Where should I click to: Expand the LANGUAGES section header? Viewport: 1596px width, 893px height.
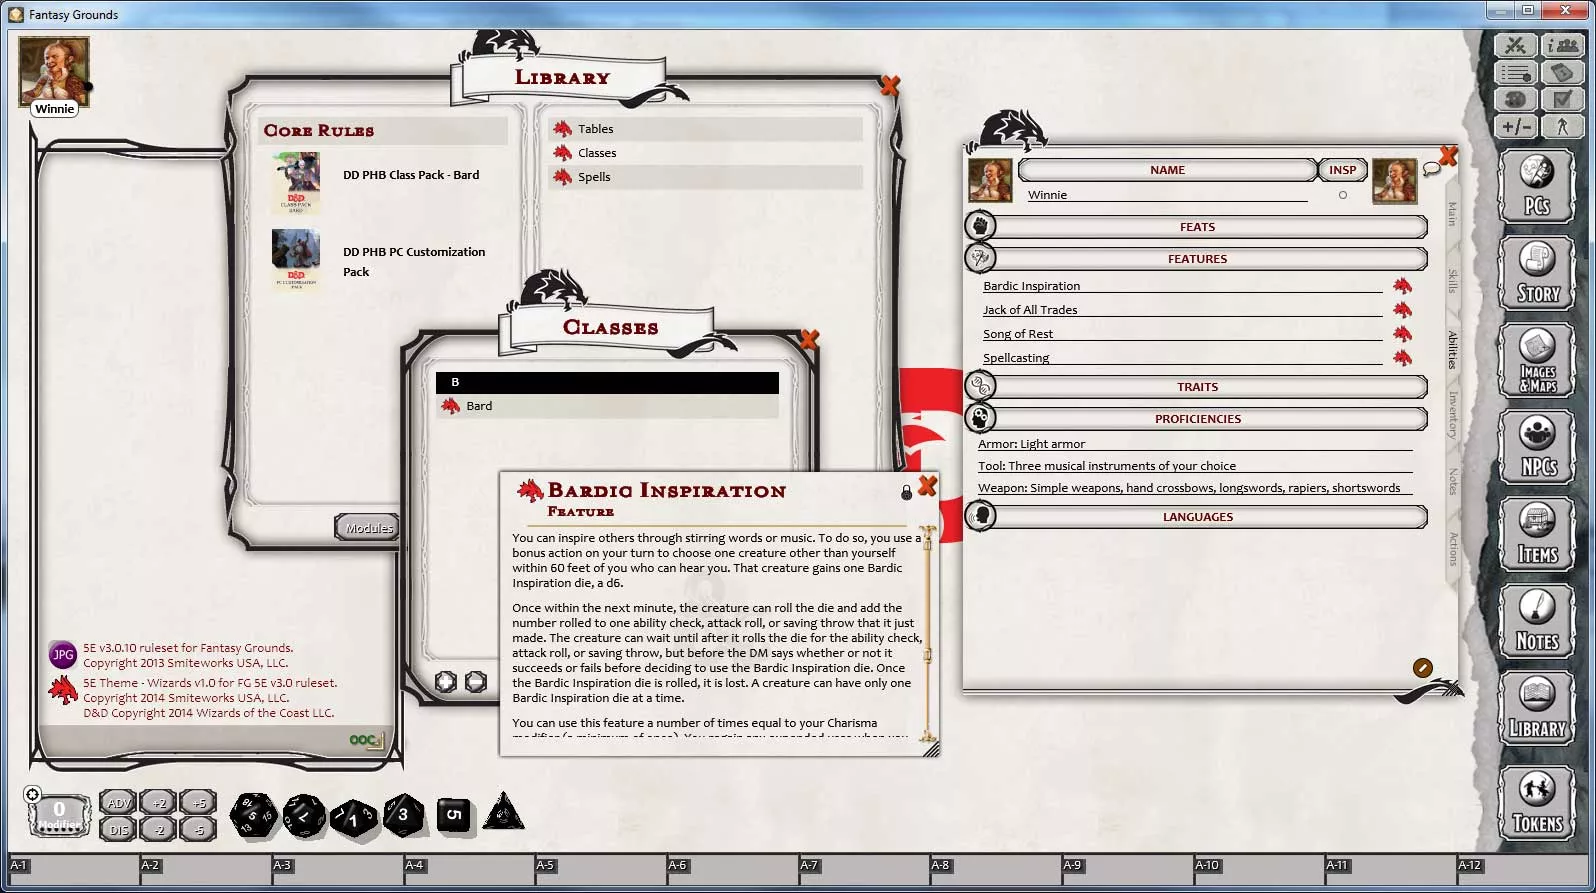(x=1197, y=517)
